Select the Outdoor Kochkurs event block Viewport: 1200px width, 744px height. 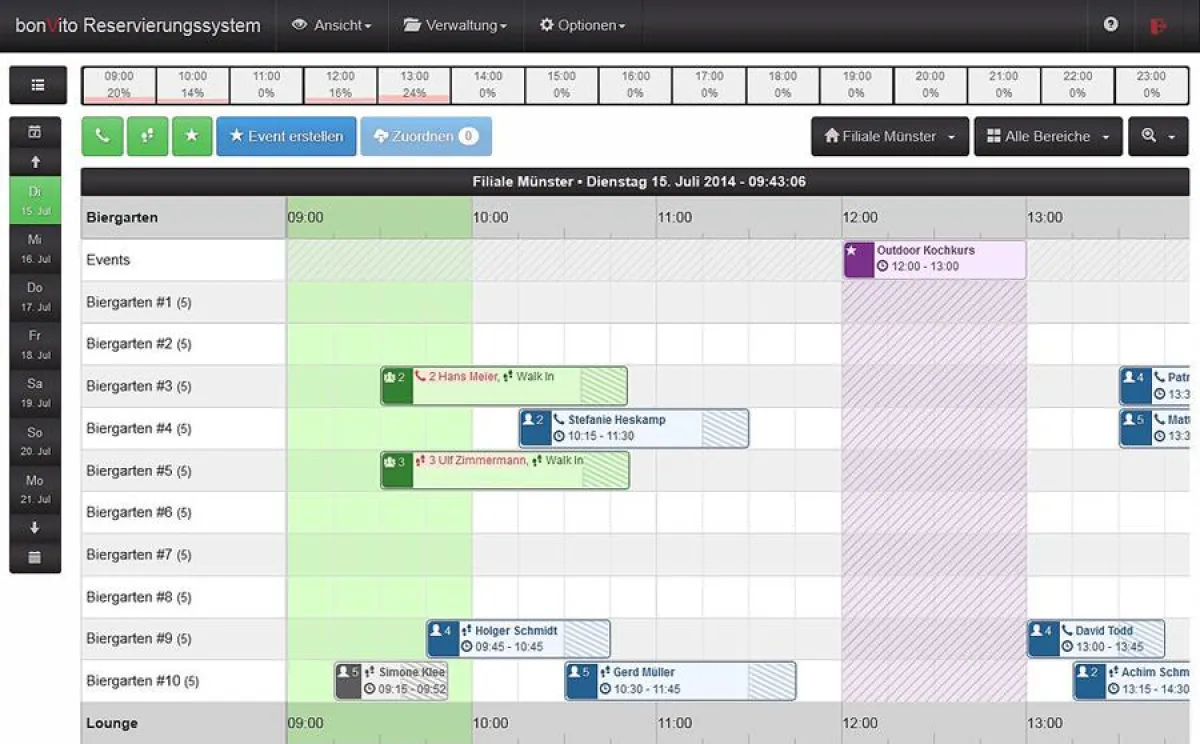pos(934,259)
